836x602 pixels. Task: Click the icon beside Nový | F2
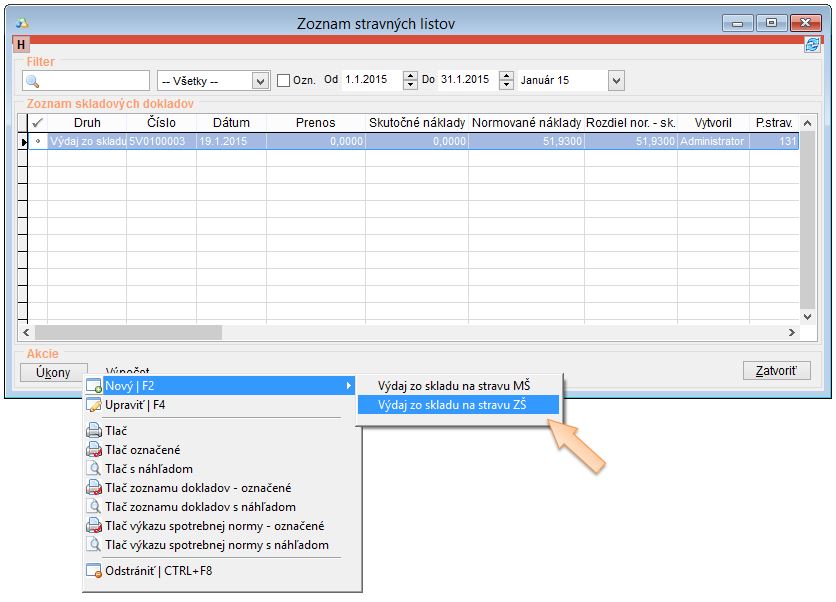(x=94, y=385)
